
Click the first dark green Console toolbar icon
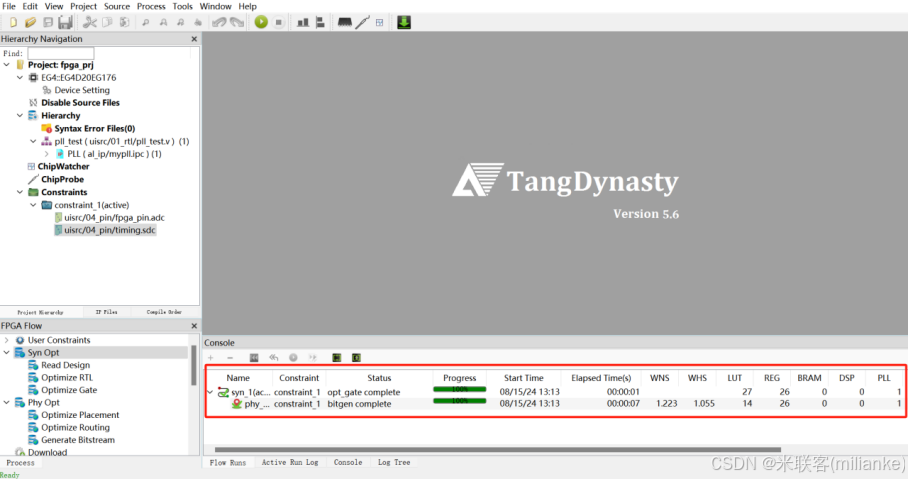coord(336,358)
